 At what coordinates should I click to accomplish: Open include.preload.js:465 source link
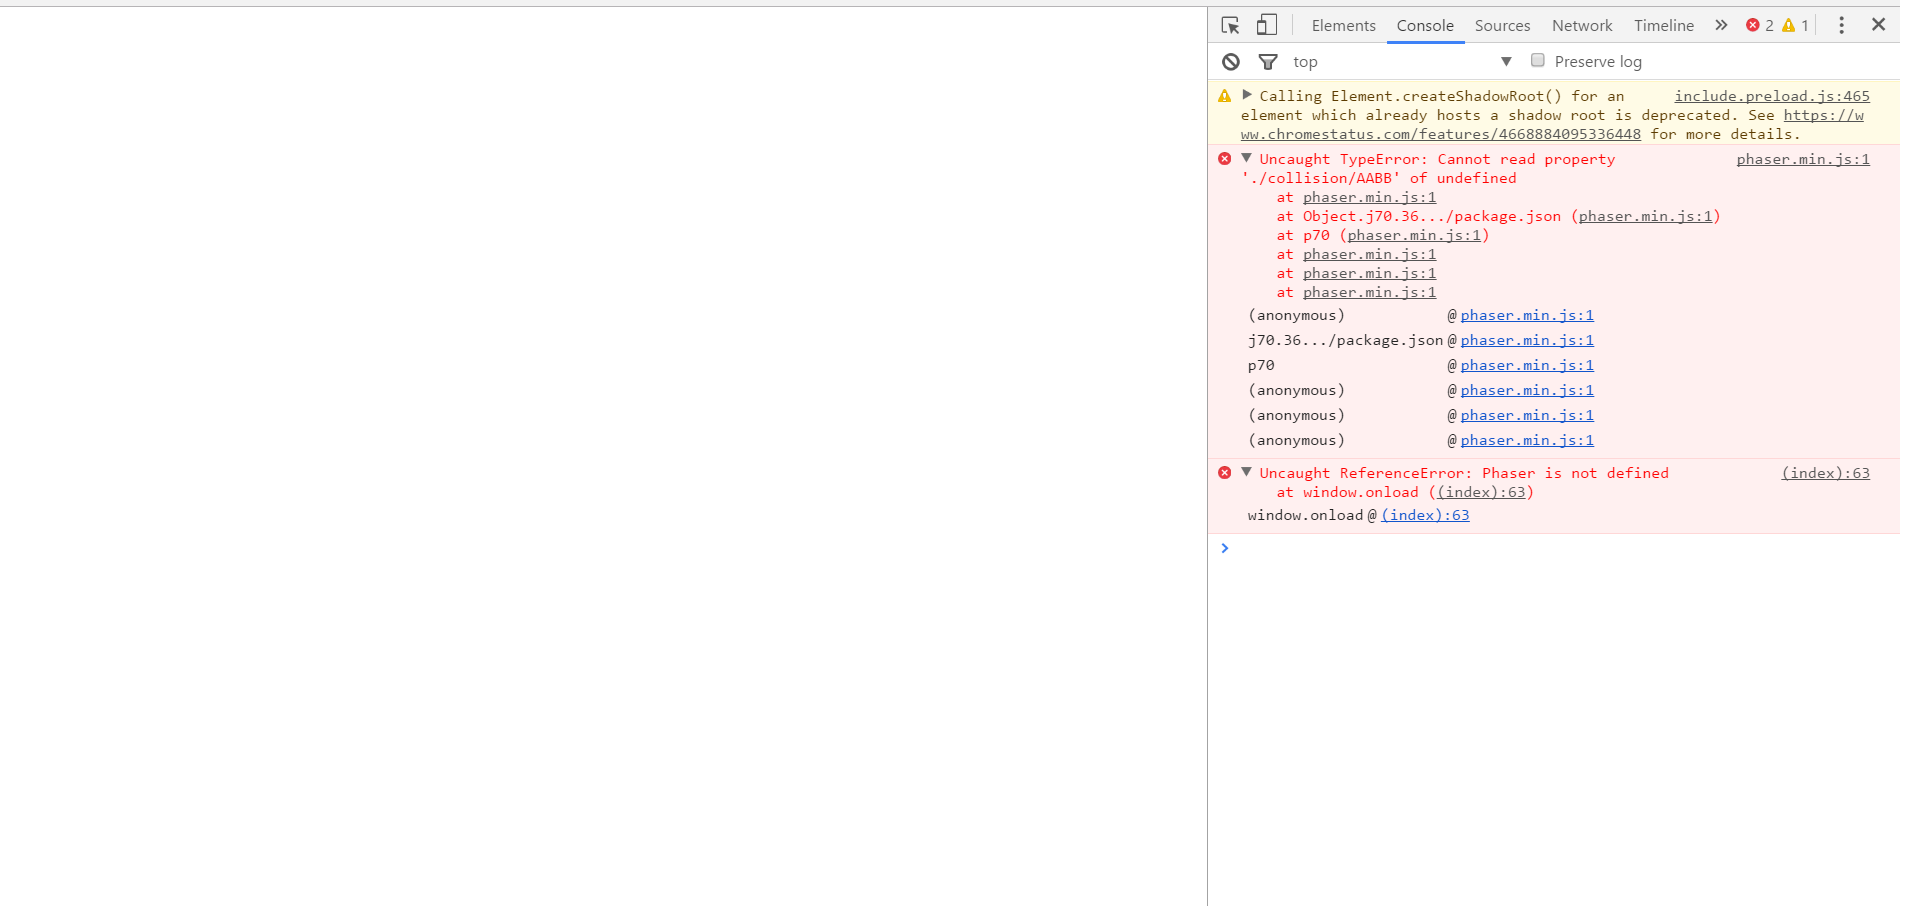[1772, 96]
